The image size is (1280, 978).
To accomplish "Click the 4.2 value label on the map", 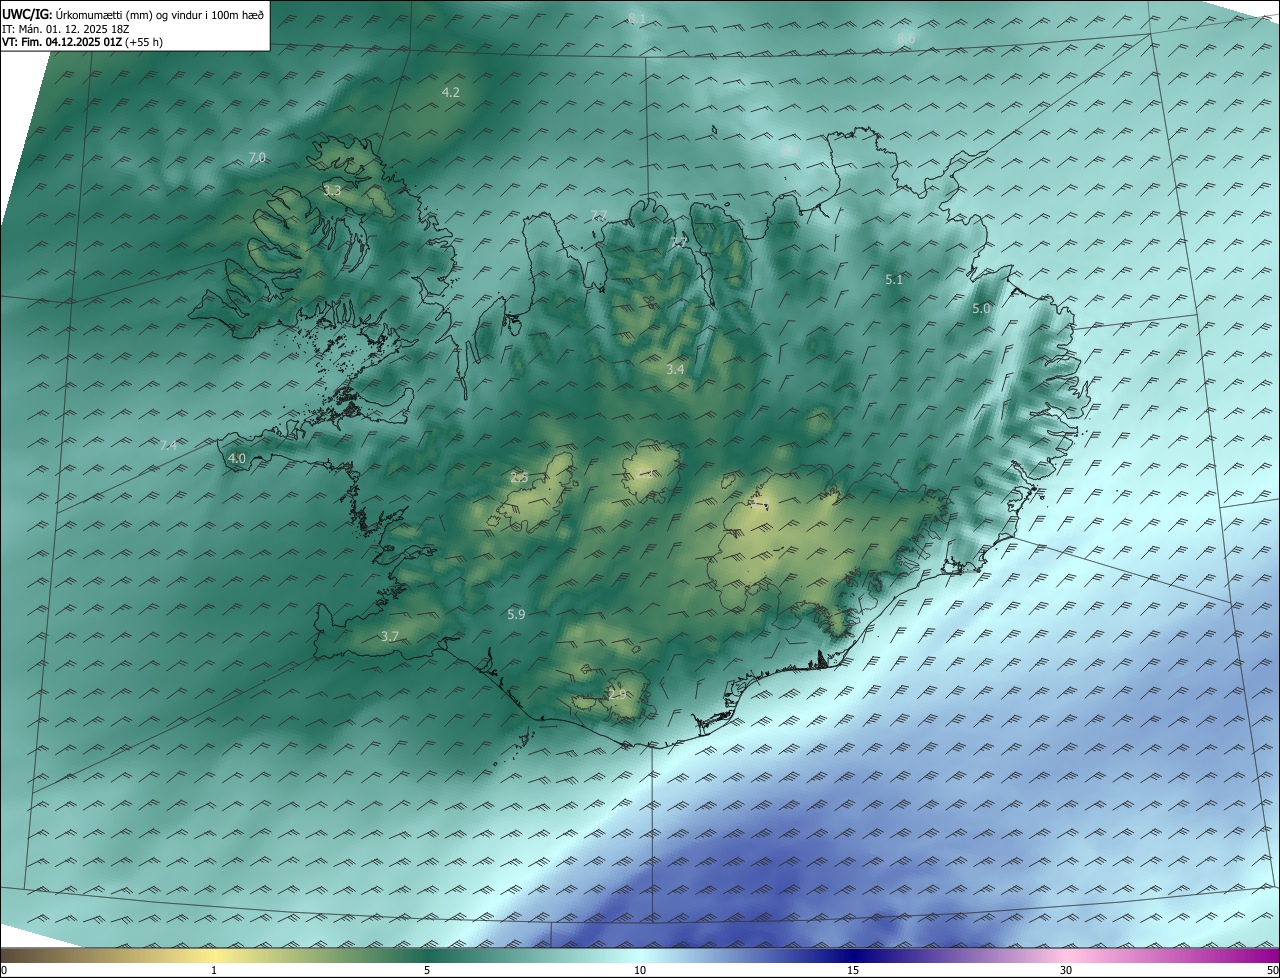I will [450, 92].
